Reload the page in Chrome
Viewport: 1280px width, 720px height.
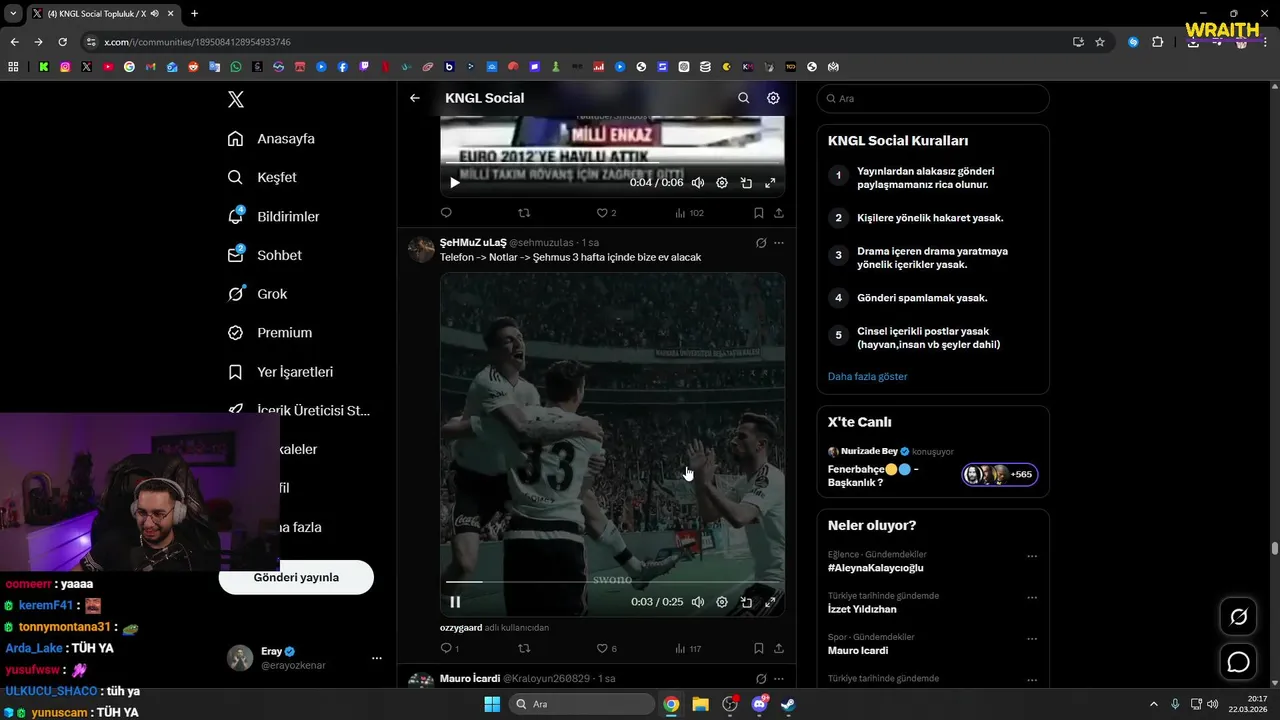tap(62, 42)
